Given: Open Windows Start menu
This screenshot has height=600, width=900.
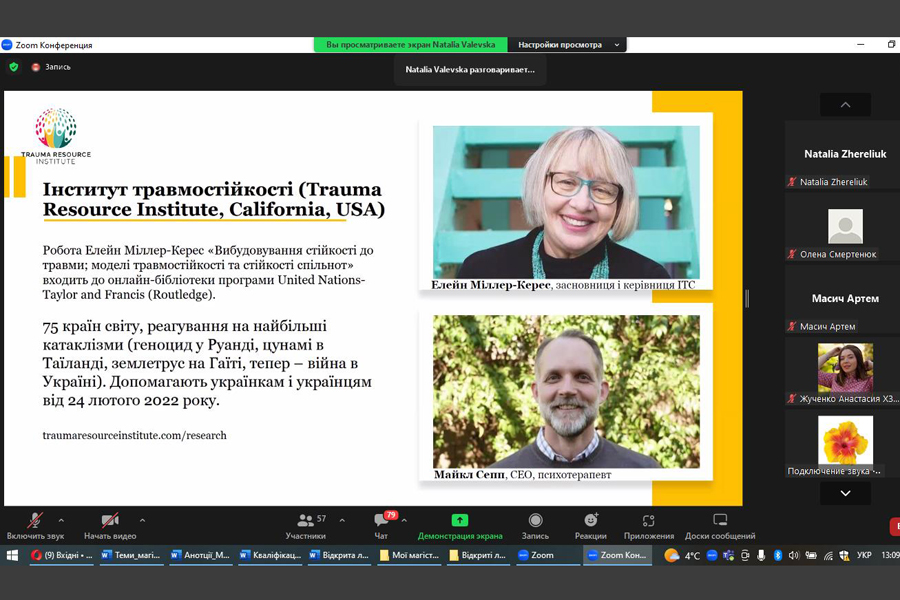Looking at the screenshot, I should tap(12, 555).
